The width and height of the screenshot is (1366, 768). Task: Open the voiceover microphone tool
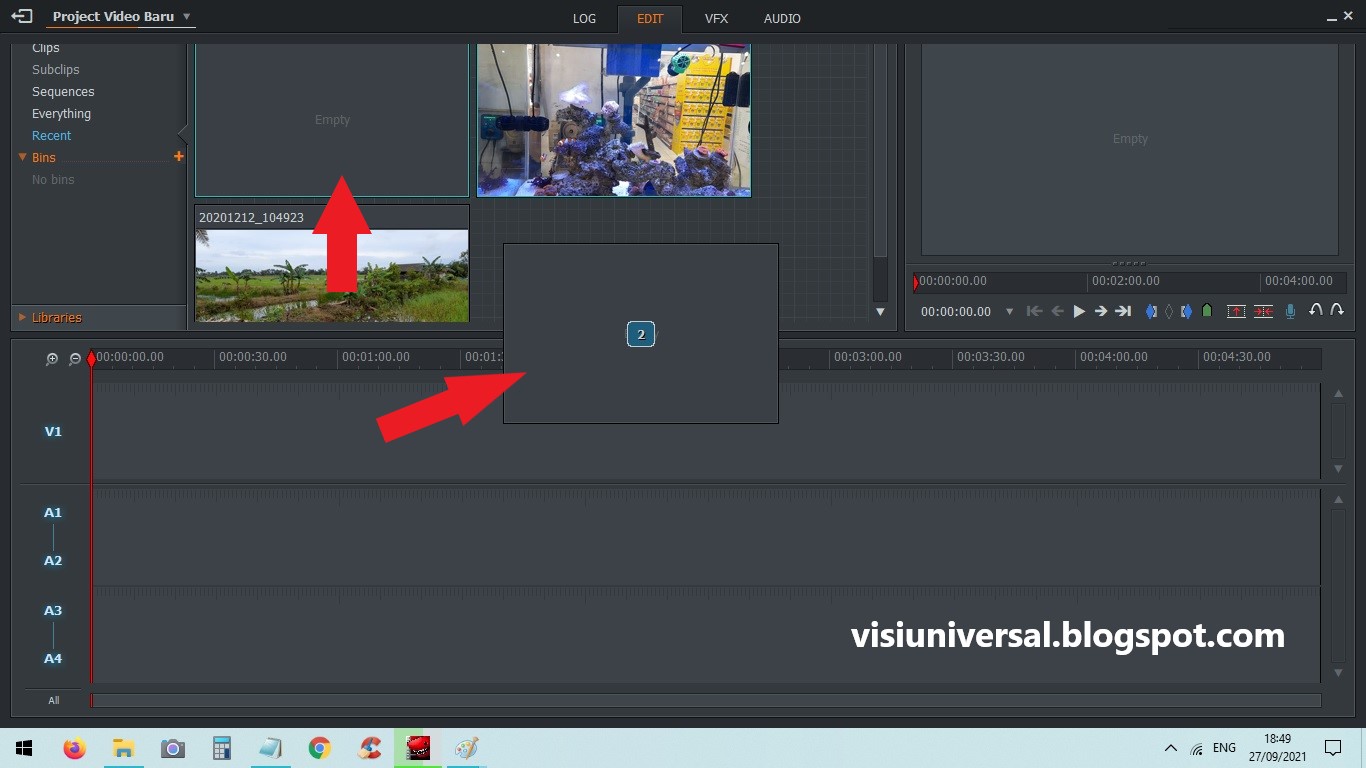tap(1290, 310)
